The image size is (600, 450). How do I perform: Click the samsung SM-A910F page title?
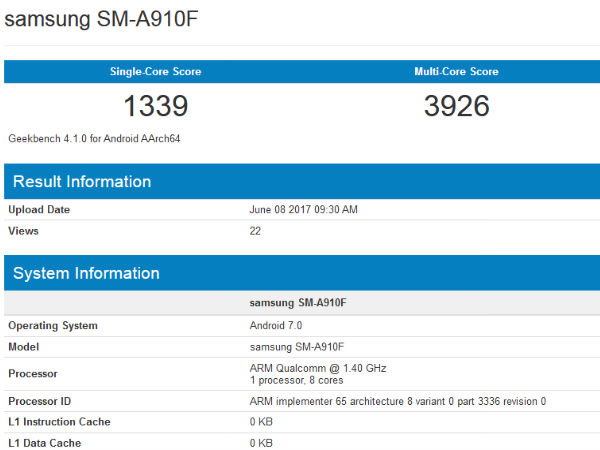(101, 19)
